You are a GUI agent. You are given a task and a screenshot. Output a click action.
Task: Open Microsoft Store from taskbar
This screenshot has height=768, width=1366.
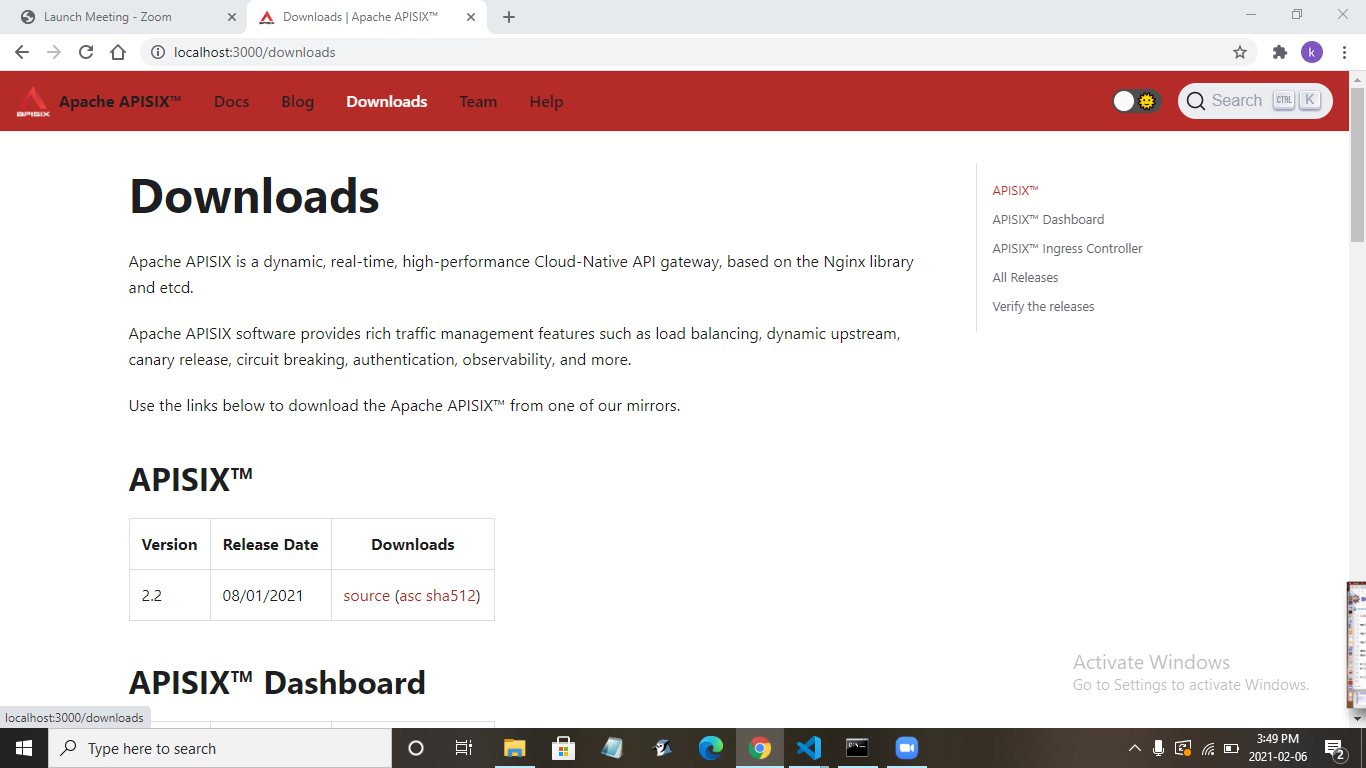[x=563, y=748]
